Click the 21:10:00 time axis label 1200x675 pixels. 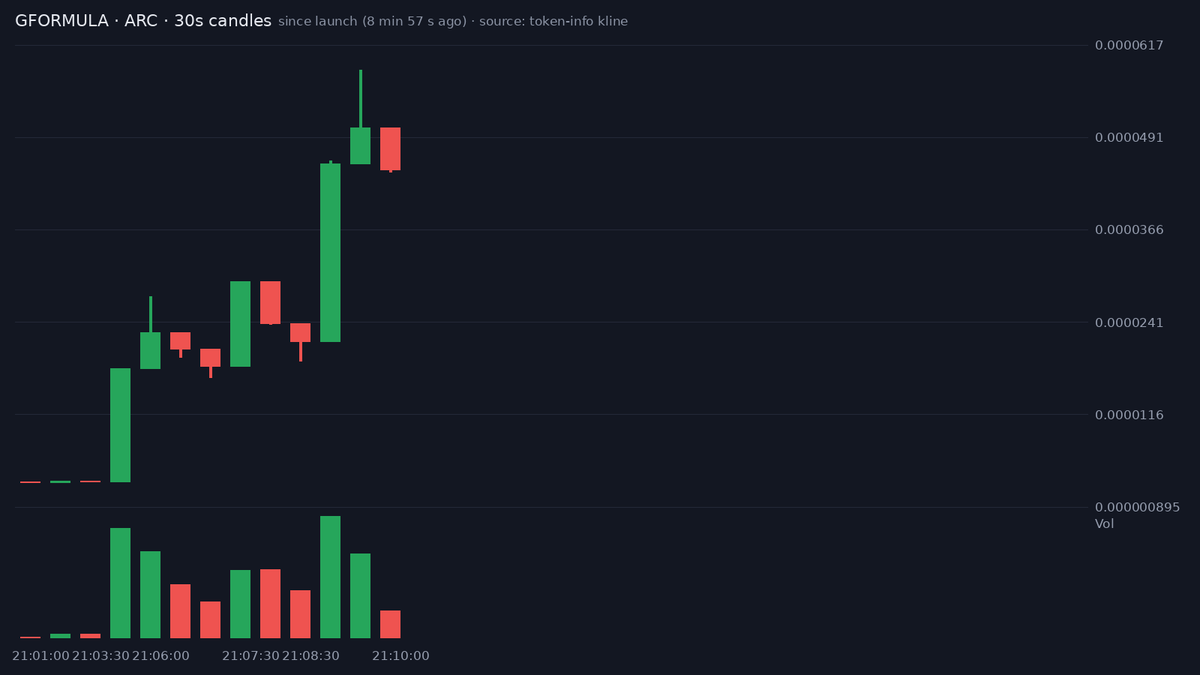pos(401,656)
